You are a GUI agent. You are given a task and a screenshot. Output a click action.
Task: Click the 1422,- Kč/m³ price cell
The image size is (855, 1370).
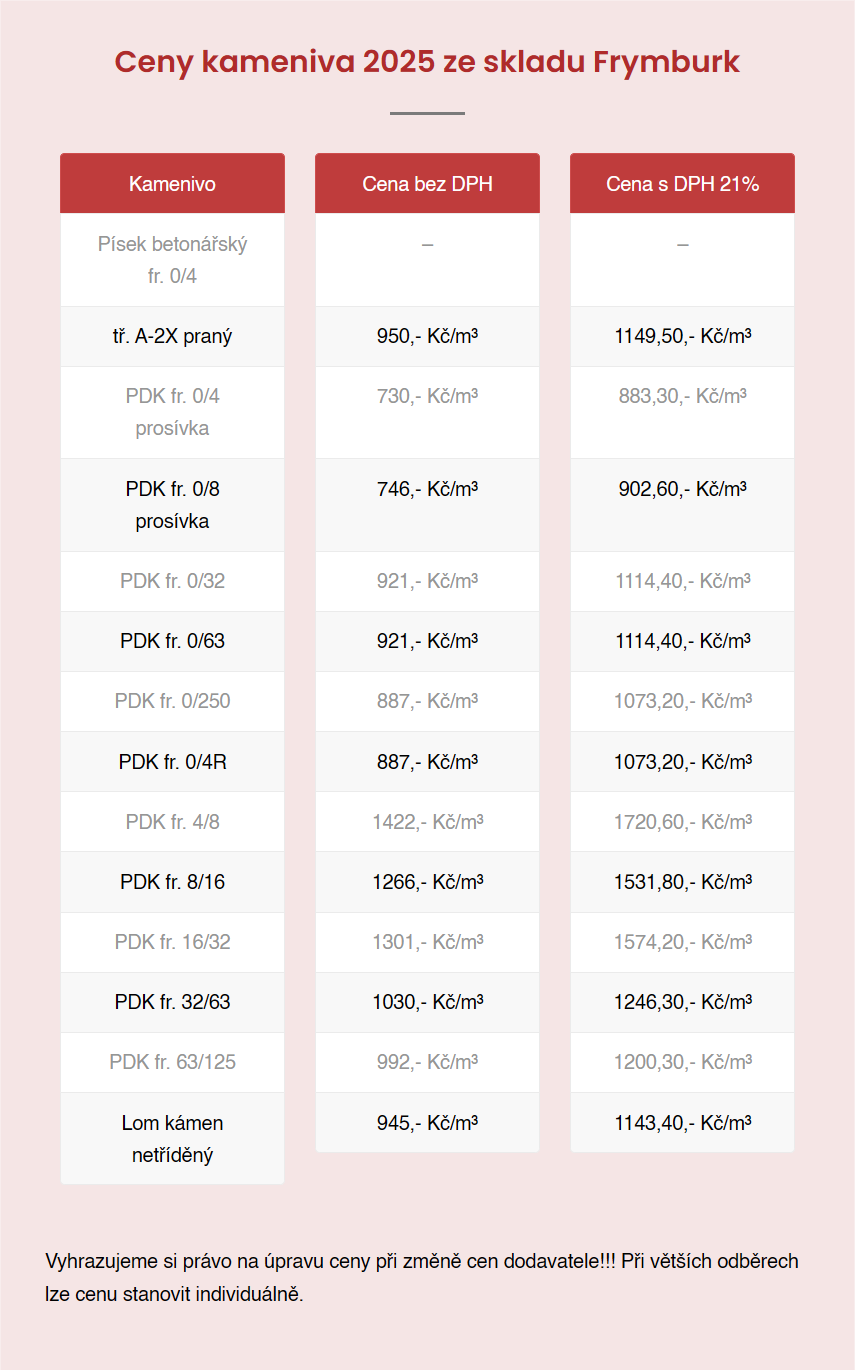click(x=427, y=822)
